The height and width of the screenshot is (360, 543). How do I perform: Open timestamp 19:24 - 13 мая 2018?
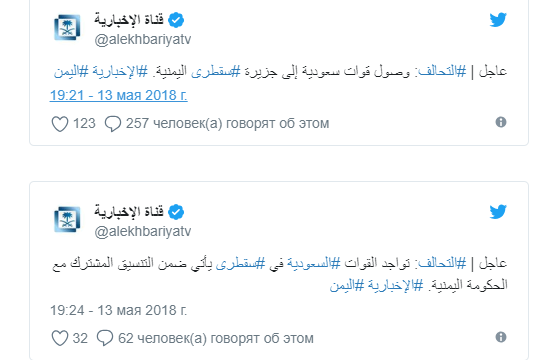pos(118,310)
